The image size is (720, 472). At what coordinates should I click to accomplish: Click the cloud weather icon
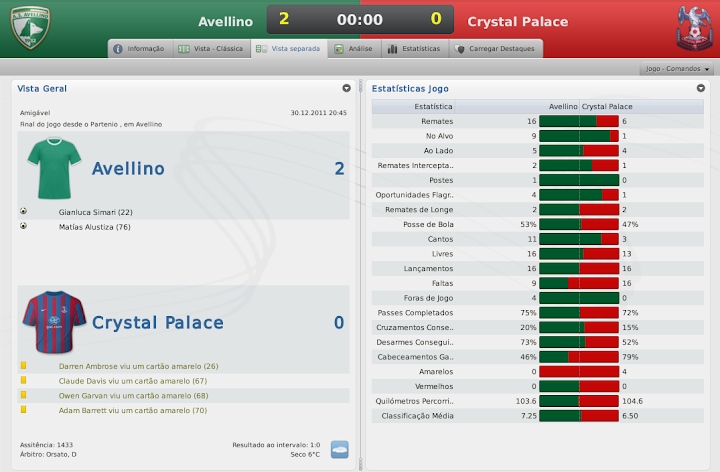[340, 449]
